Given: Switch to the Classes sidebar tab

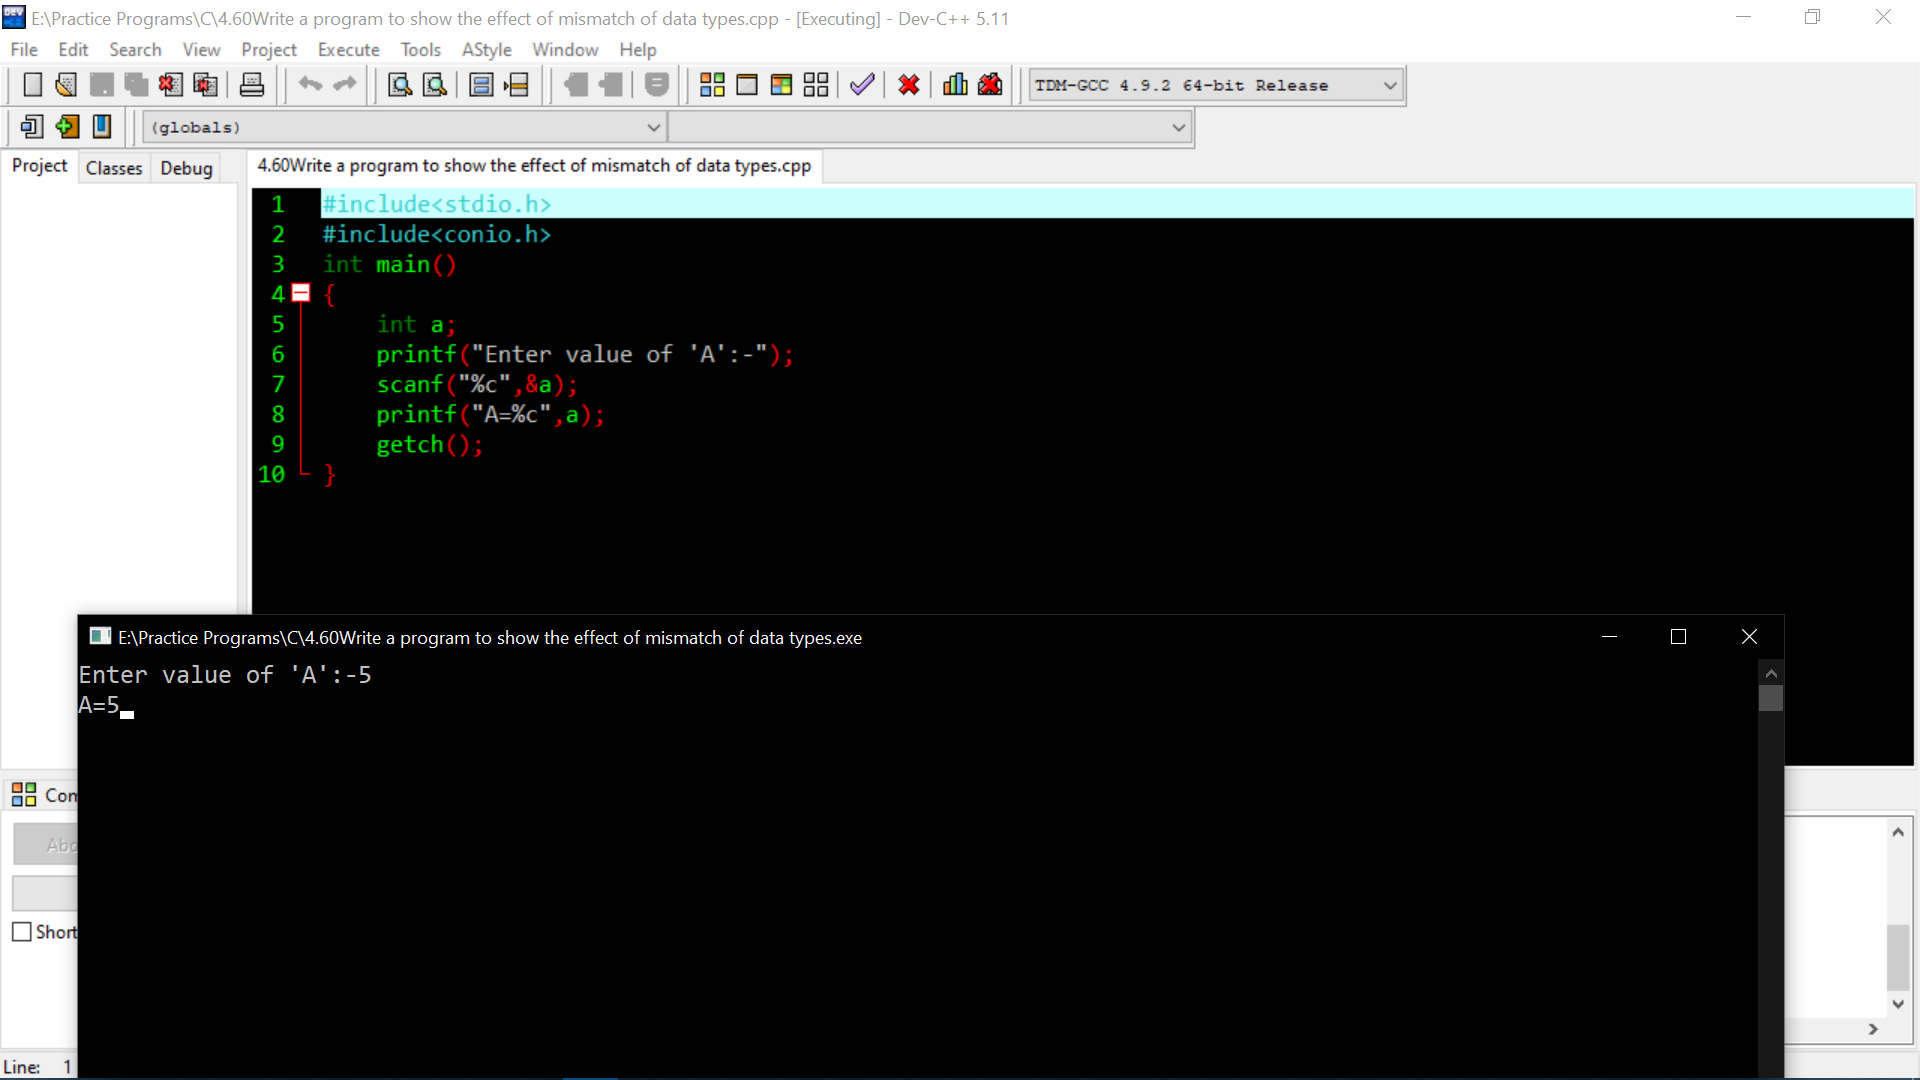Looking at the screenshot, I should [114, 168].
